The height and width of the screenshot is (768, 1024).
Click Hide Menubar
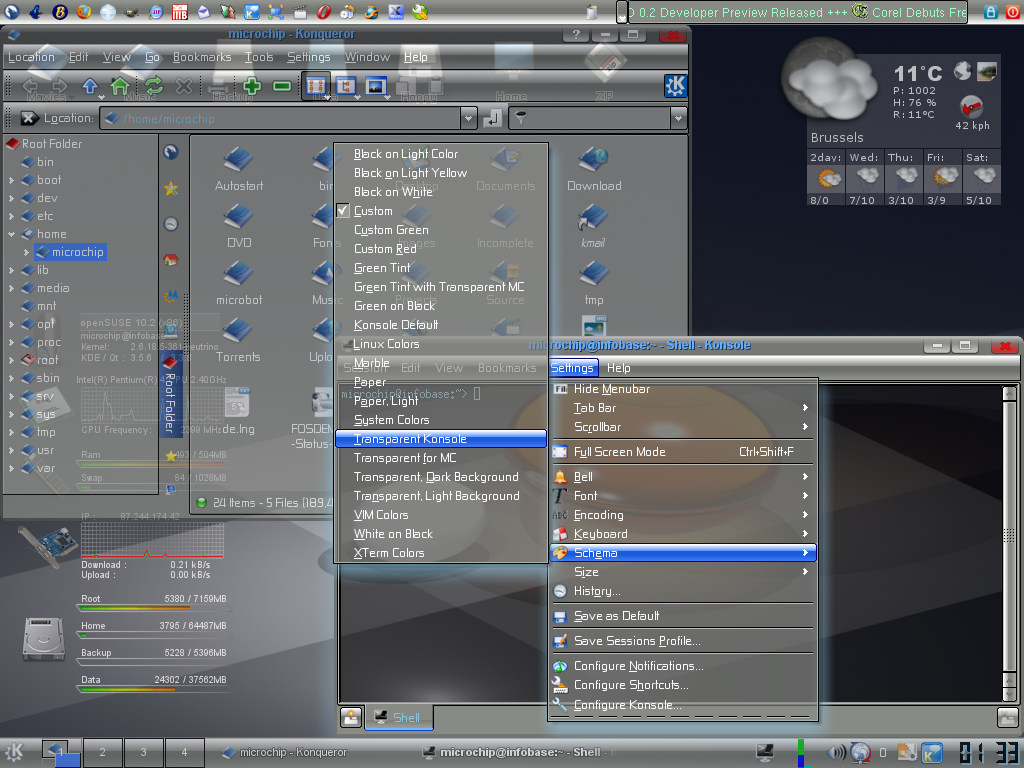coord(682,389)
